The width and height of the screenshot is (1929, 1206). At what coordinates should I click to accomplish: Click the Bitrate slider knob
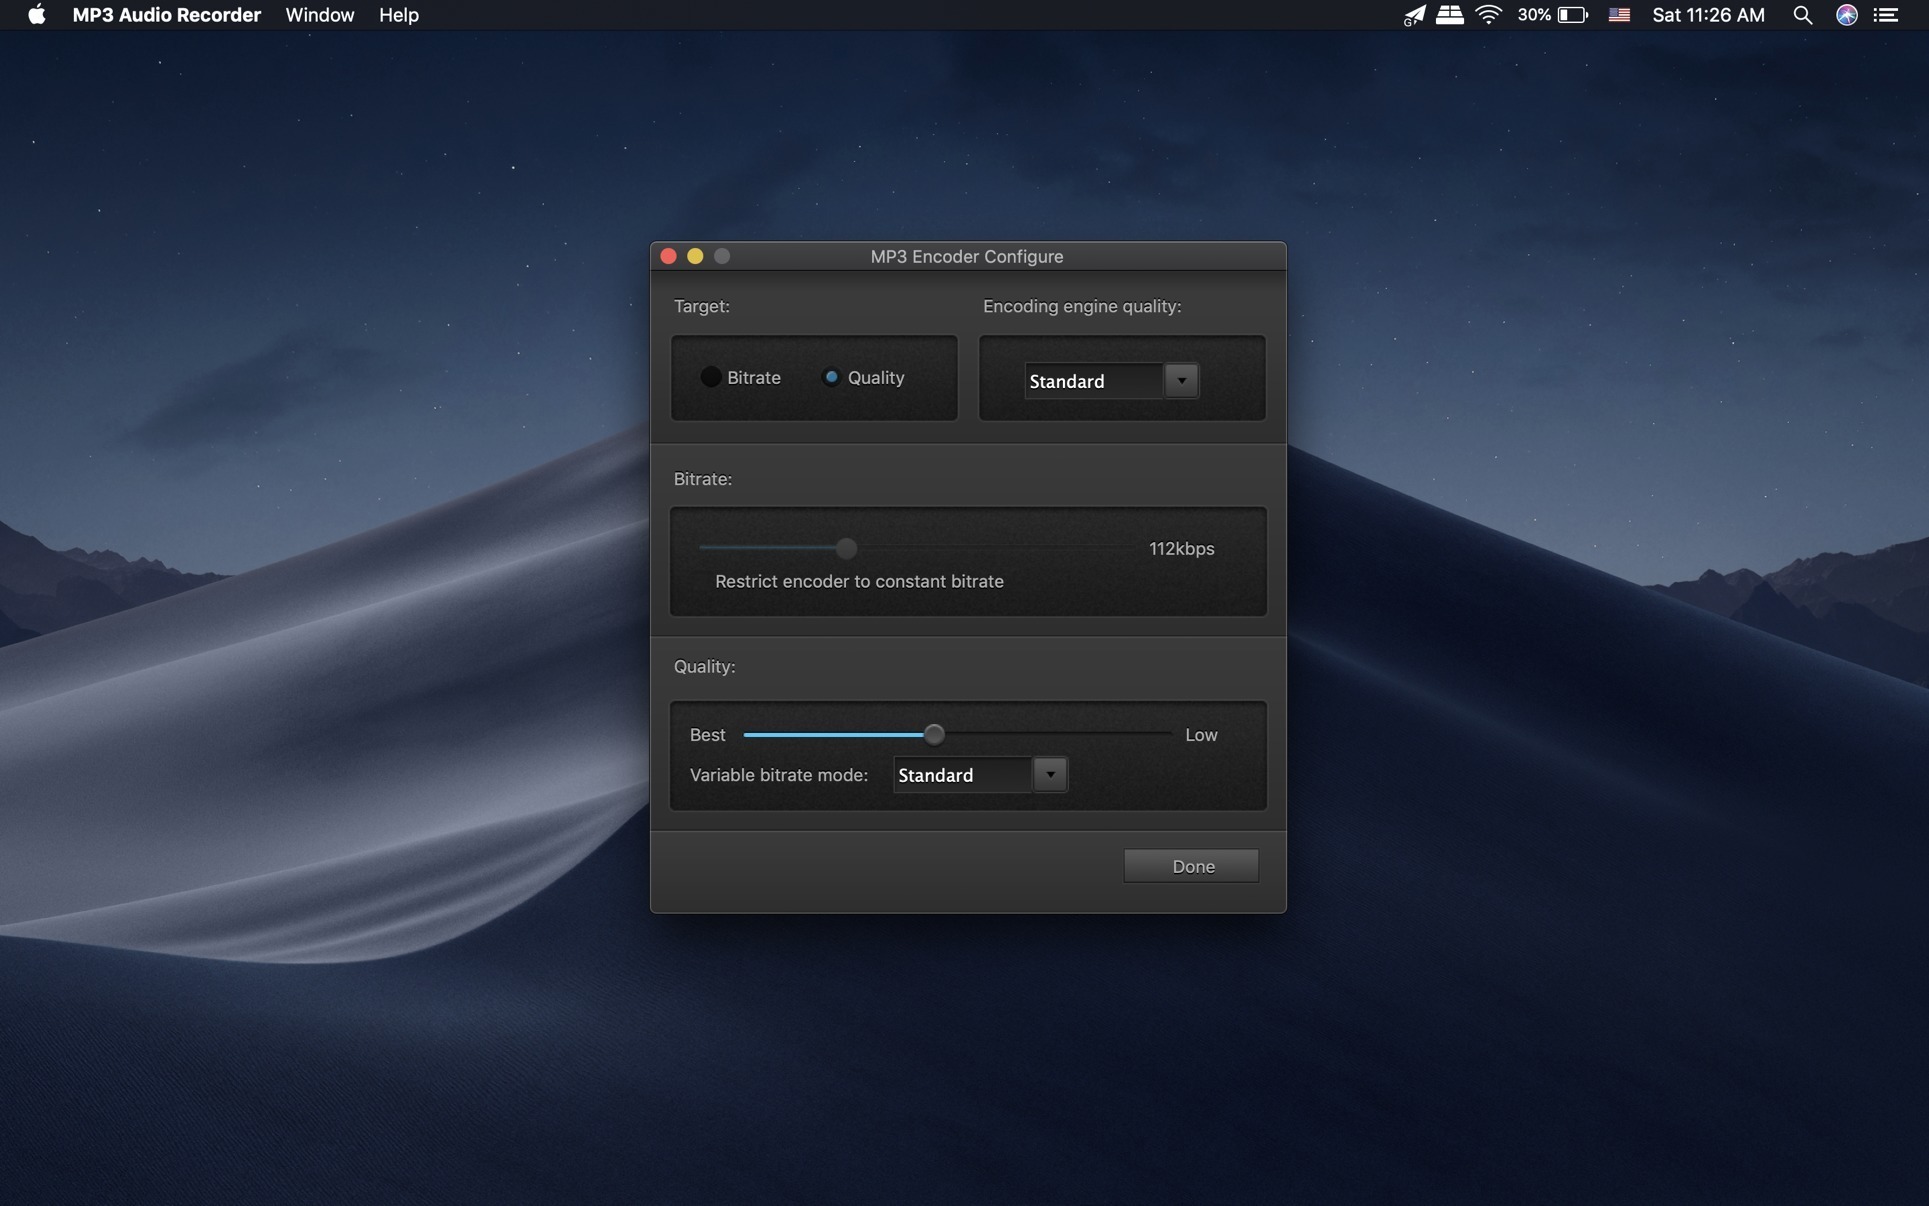pos(846,548)
